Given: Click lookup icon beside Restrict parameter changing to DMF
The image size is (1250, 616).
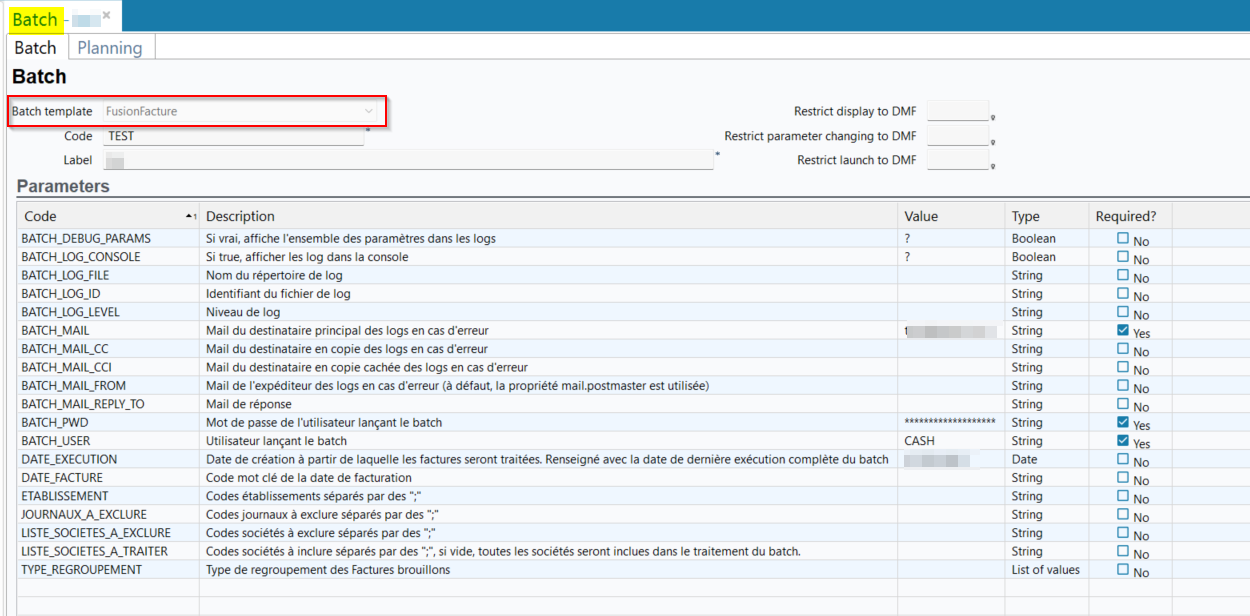Looking at the screenshot, I should pos(993,142).
